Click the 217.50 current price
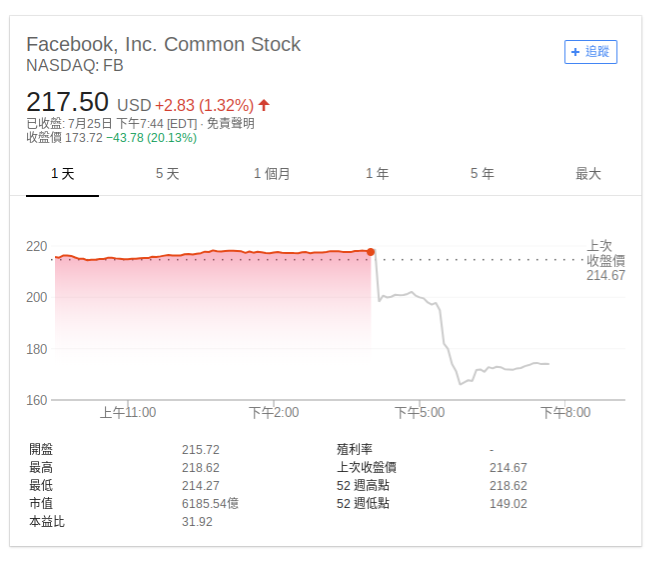 pyautogui.click(x=67, y=102)
